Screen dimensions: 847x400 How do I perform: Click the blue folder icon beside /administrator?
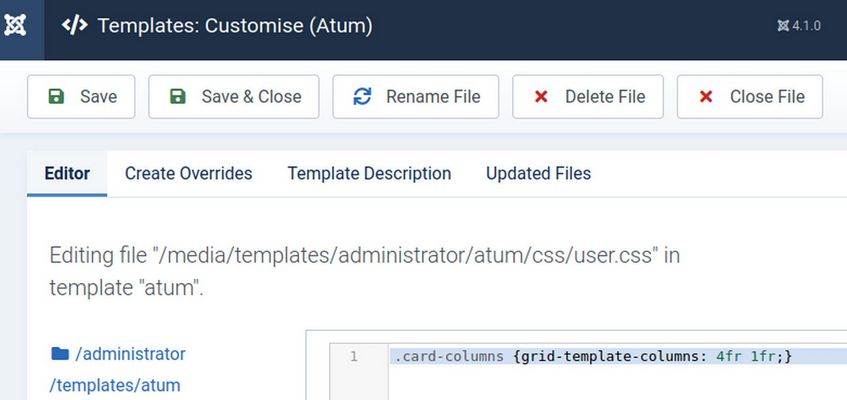coord(60,354)
